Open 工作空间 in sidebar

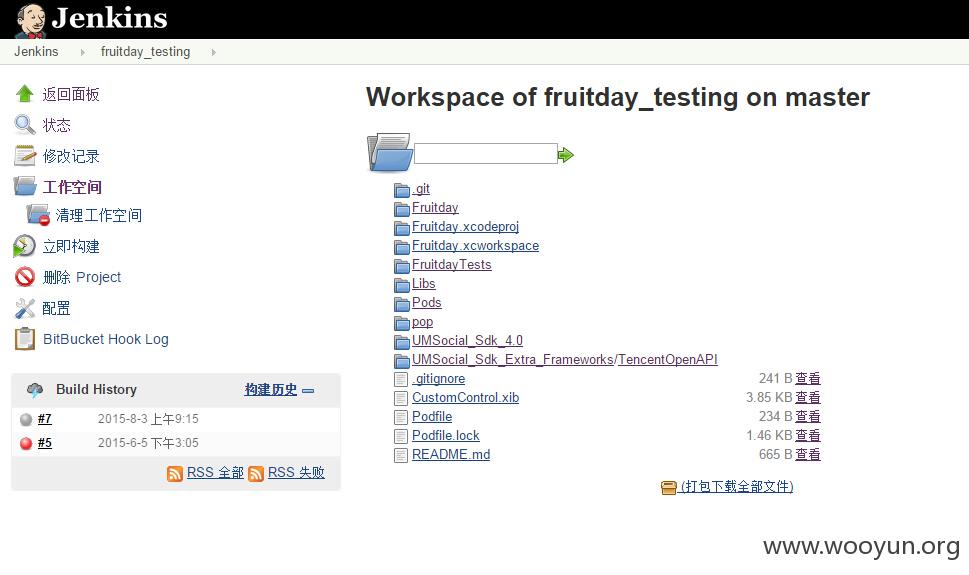pos(72,187)
